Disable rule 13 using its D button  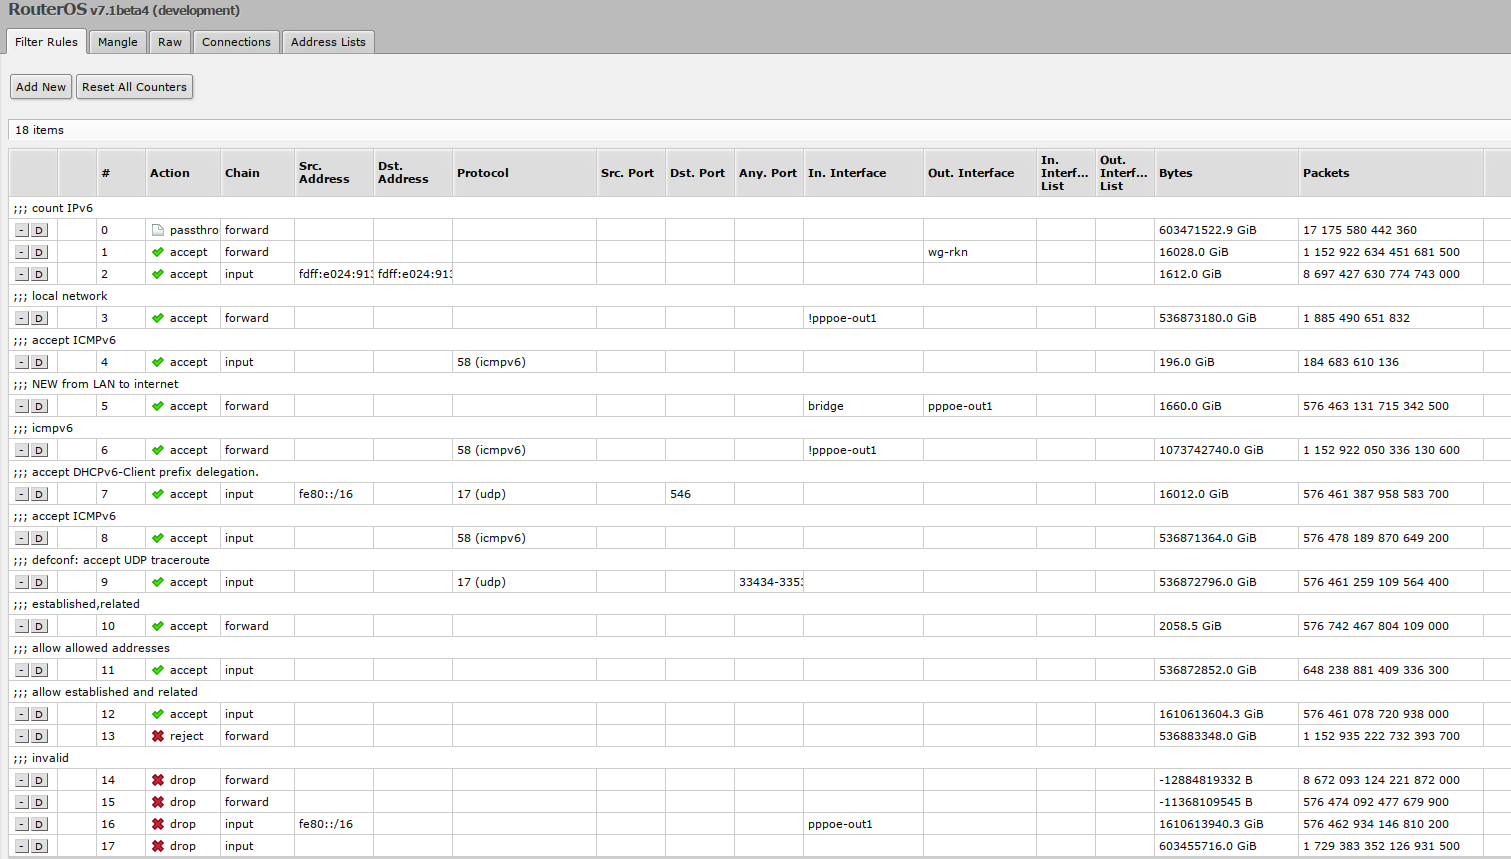(39, 736)
